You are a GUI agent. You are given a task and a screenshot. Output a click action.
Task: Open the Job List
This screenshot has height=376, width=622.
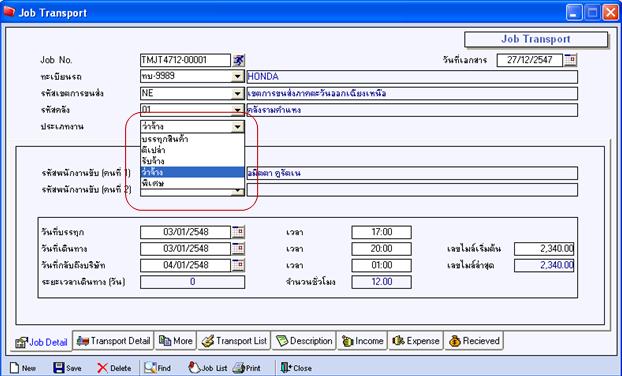coord(207,368)
